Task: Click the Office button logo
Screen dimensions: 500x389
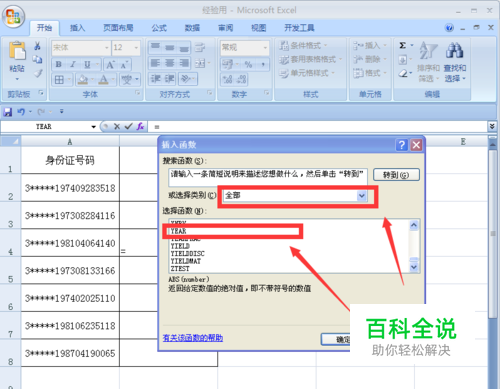Action: (13, 16)
